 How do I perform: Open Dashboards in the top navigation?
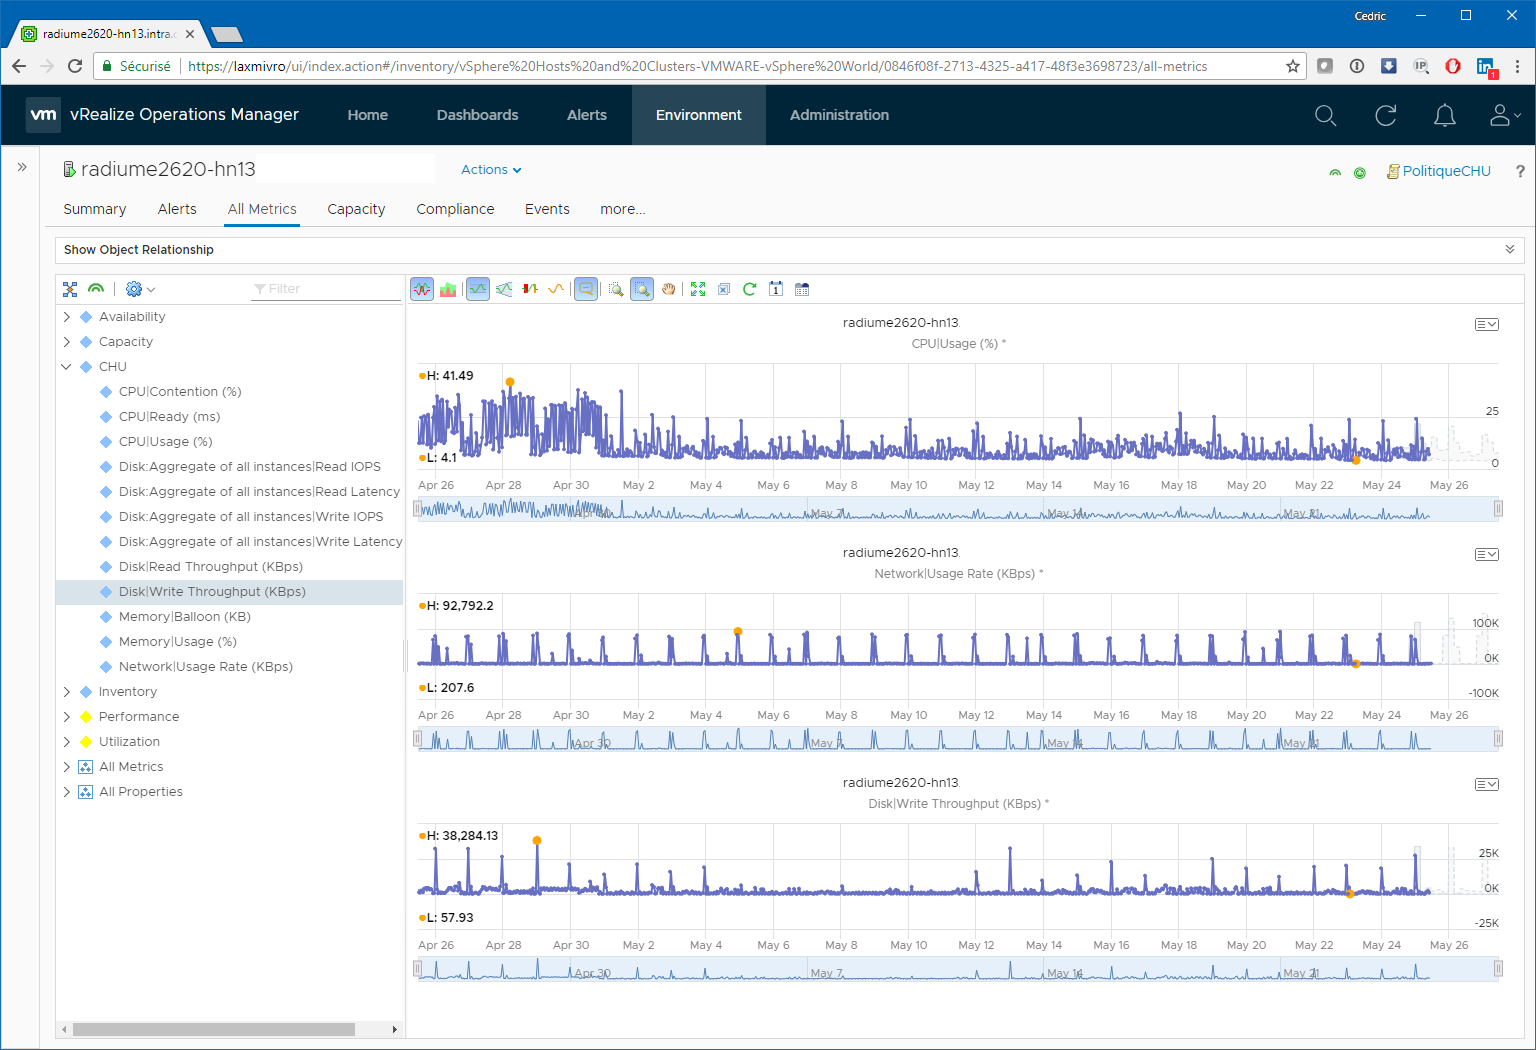(477, 115)
